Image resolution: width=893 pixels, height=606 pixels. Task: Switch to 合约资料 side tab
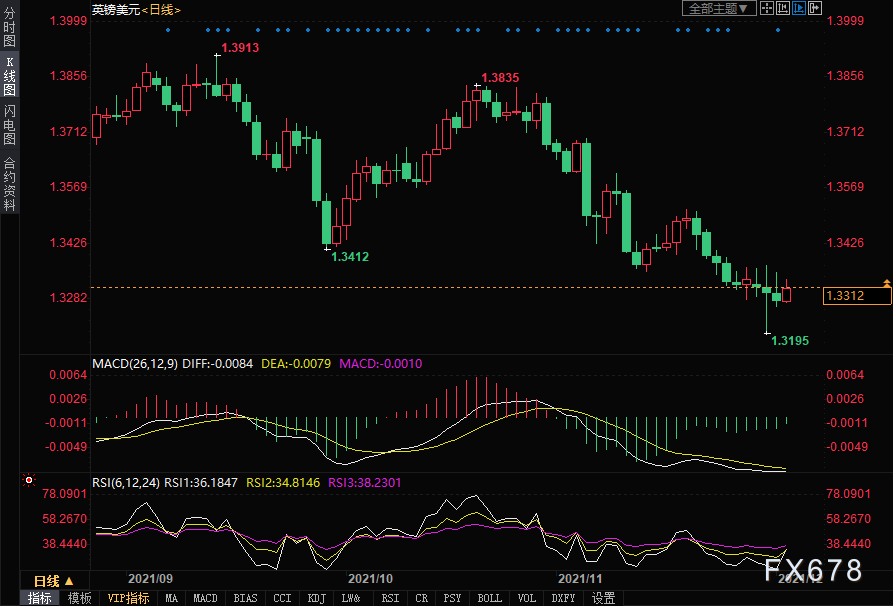coord(10,183)
